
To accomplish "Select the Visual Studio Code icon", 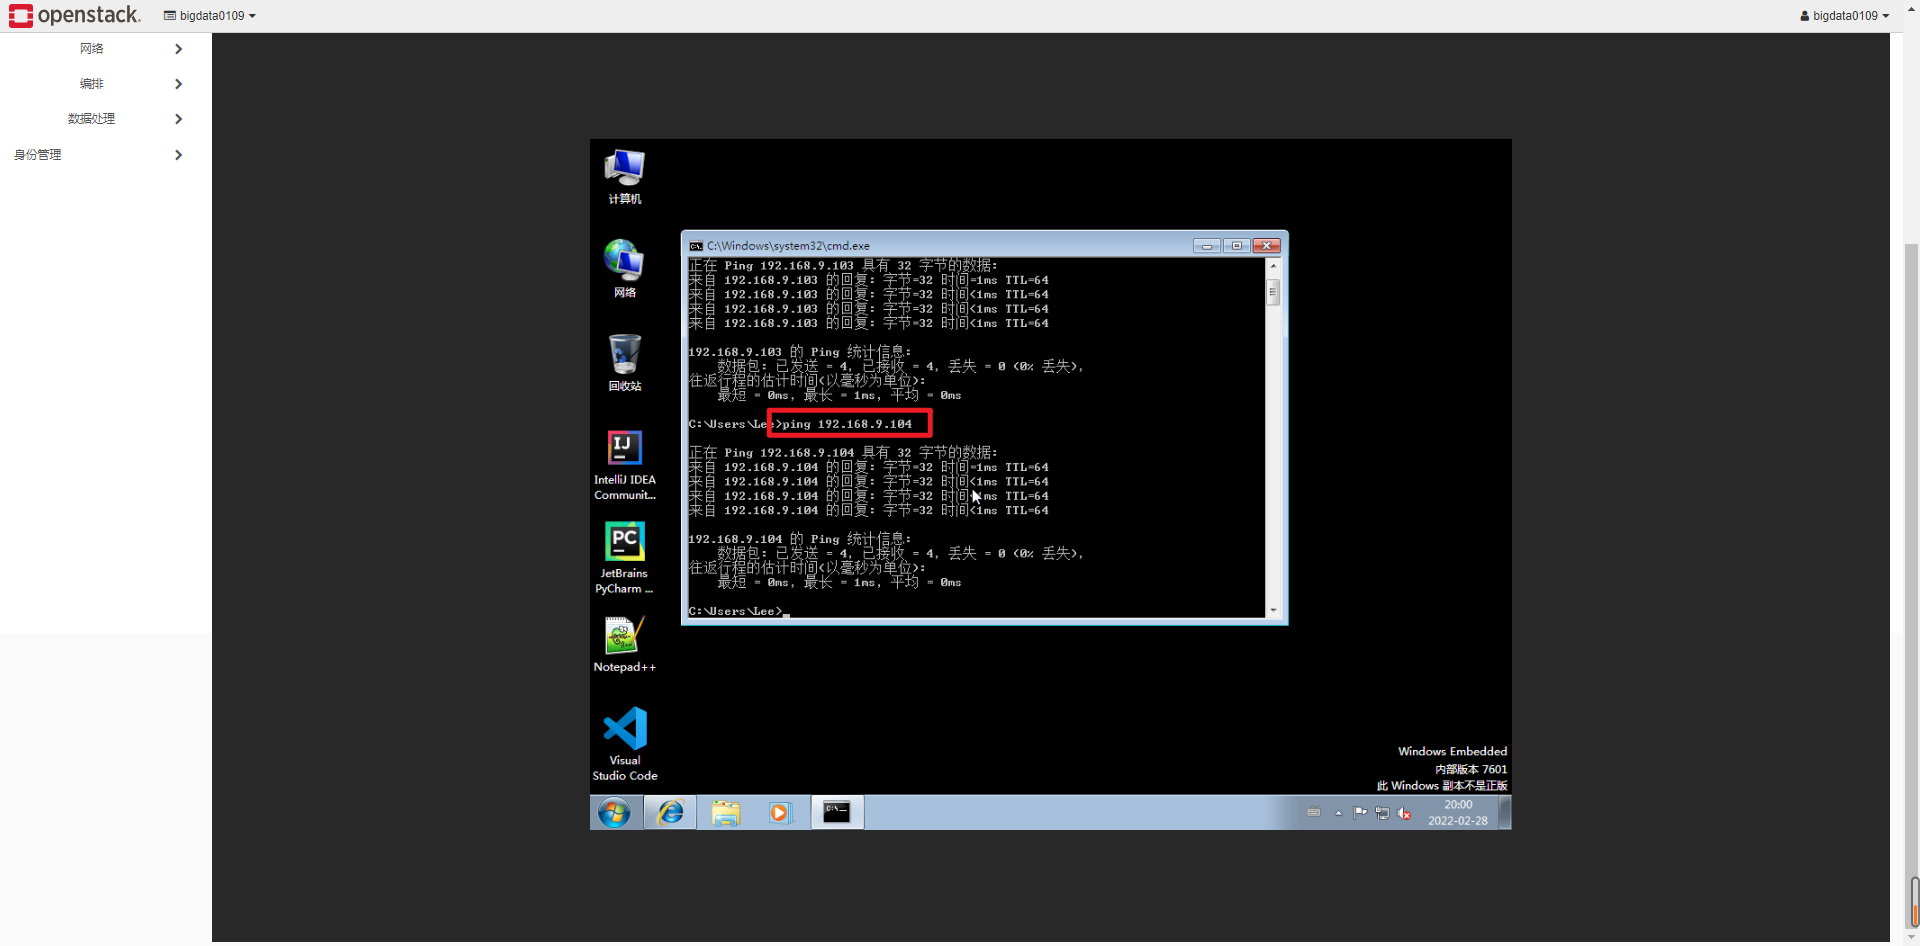I will pos(625,743).
